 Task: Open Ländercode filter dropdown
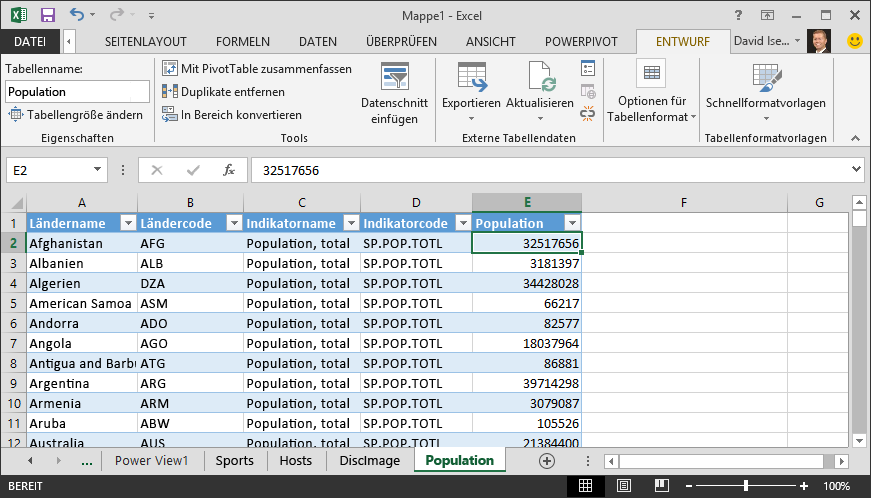[x=234, y=223]
